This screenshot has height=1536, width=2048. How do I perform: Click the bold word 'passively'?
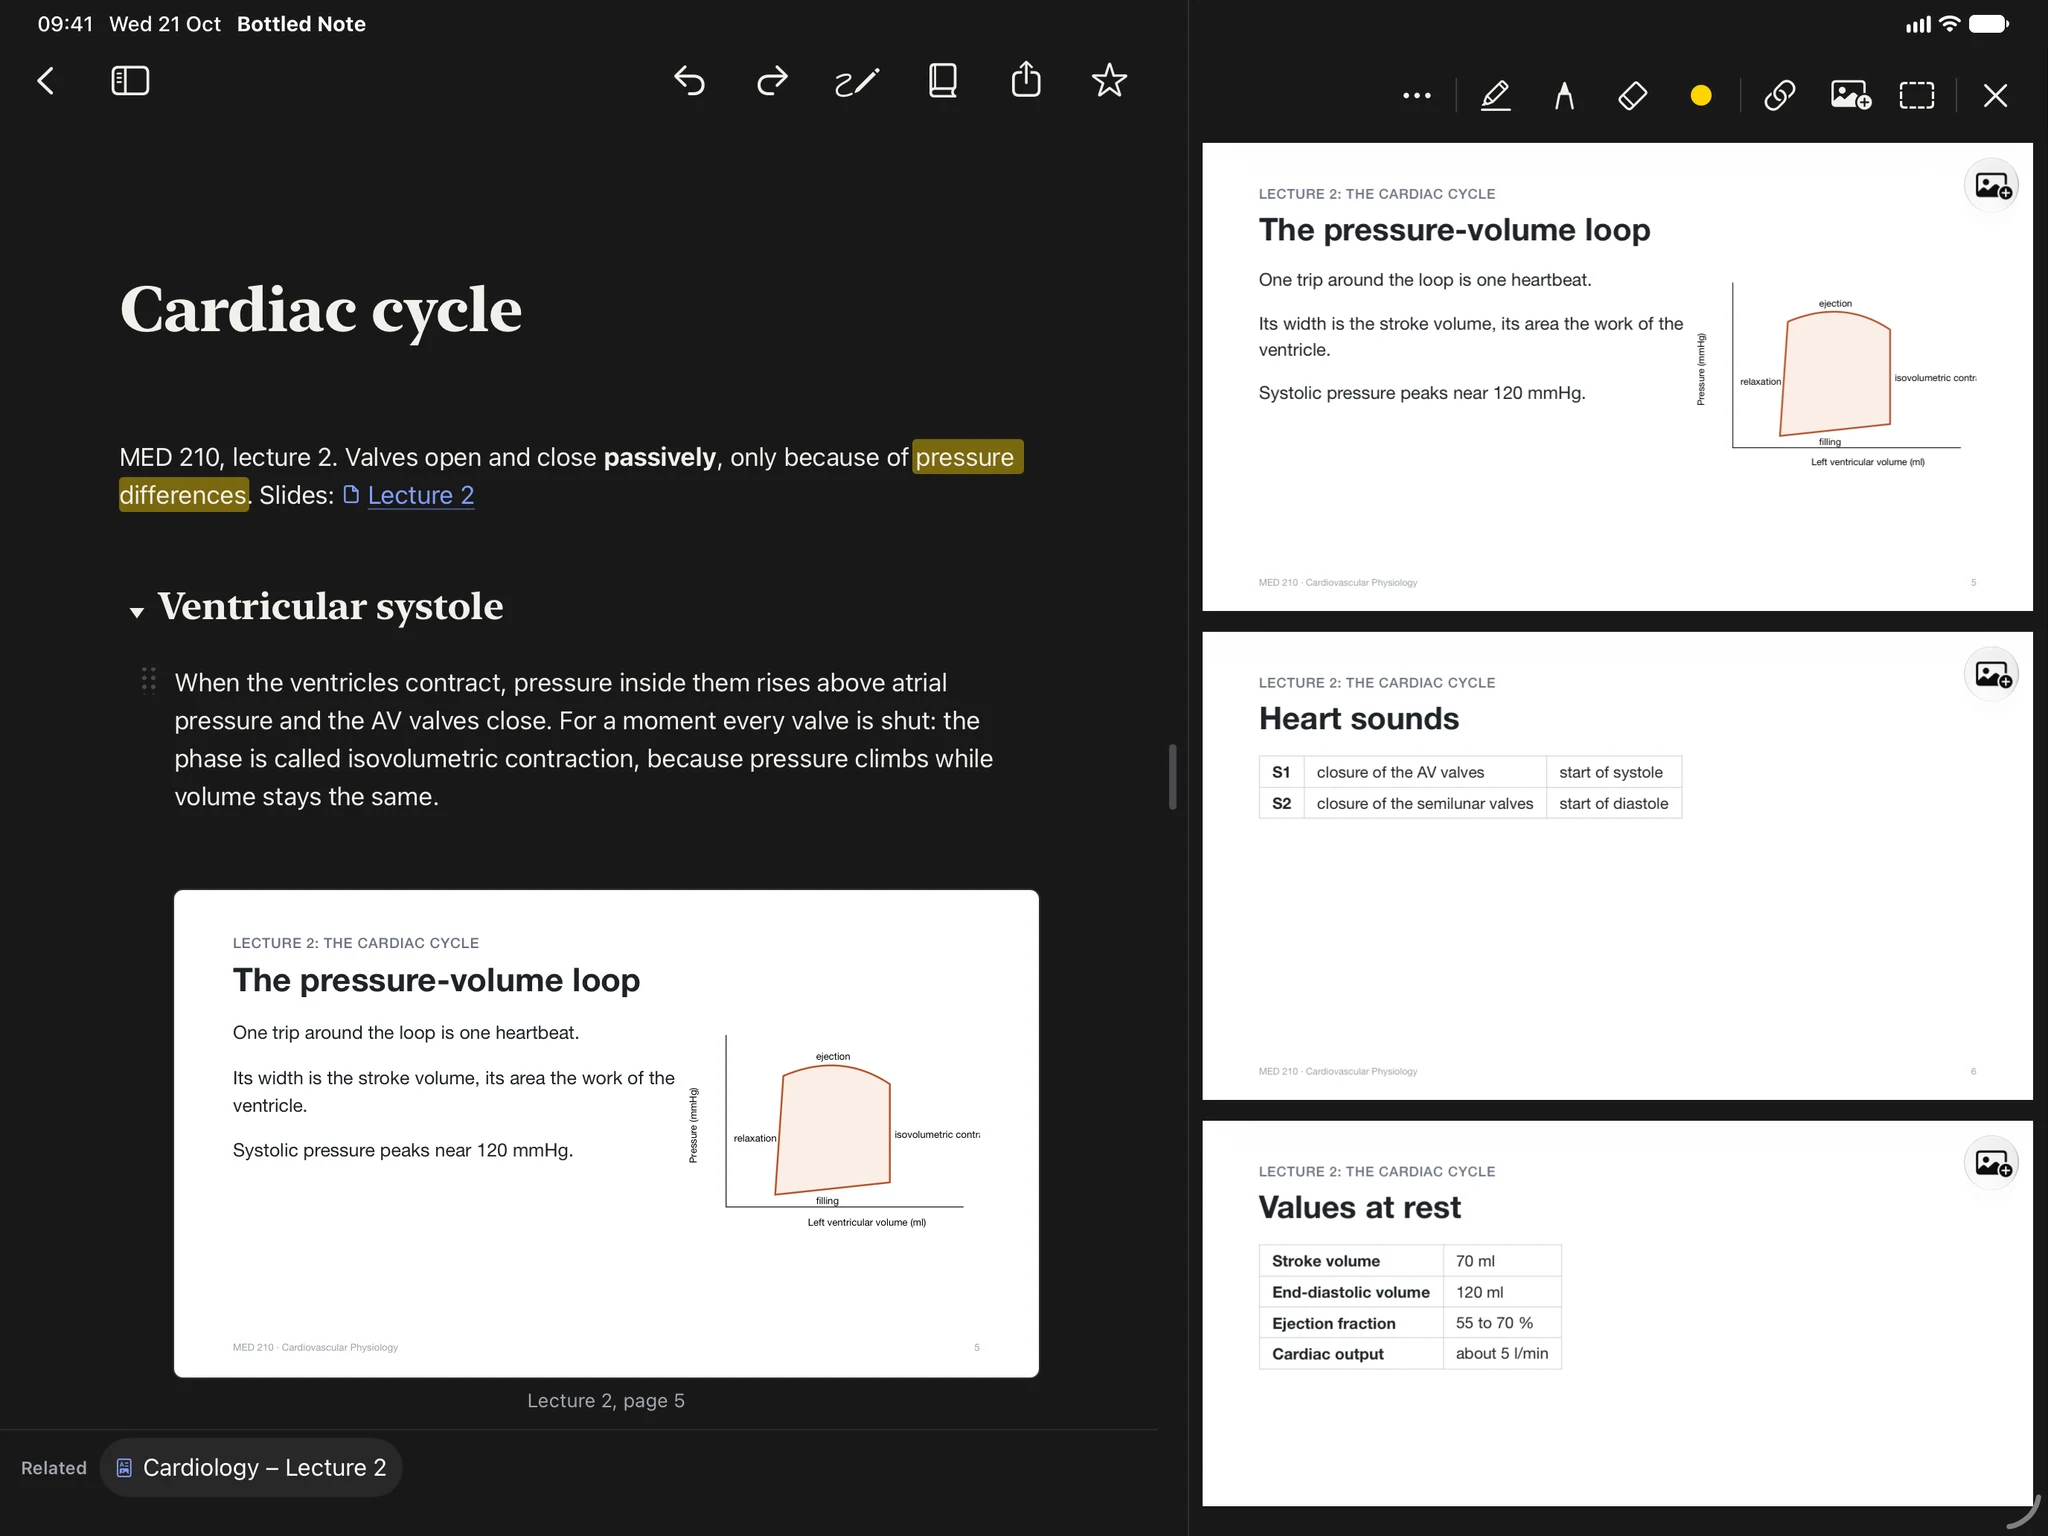660,457
